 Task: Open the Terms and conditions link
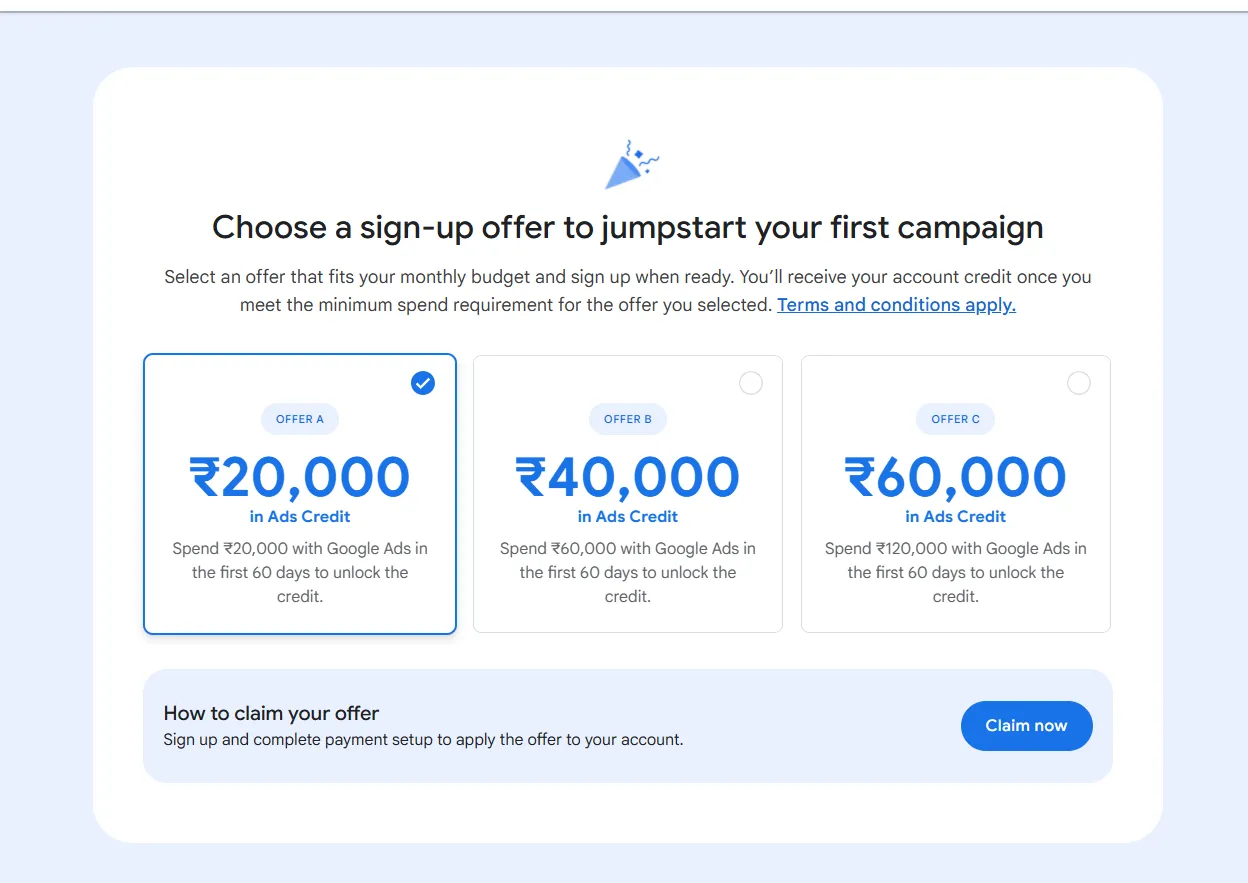tap(896, 305)
